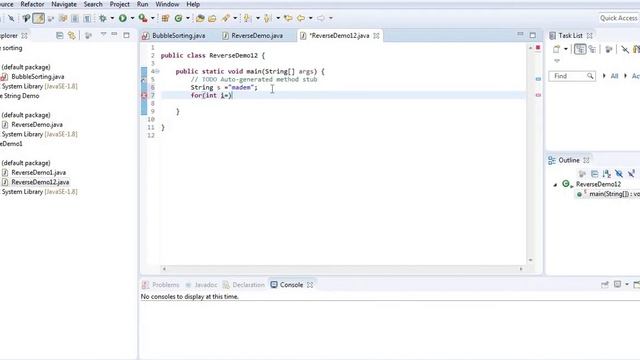Click the editor horizontal scrollbar

(342, 269)
